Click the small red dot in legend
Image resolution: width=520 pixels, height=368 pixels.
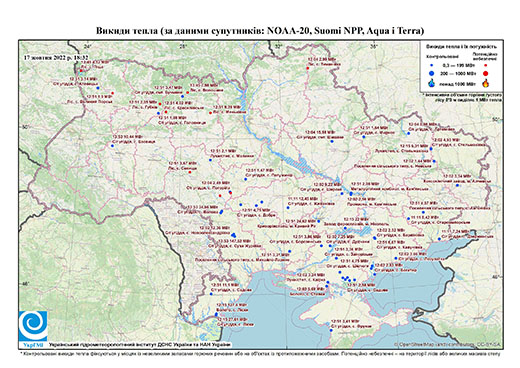coord(485,66)
